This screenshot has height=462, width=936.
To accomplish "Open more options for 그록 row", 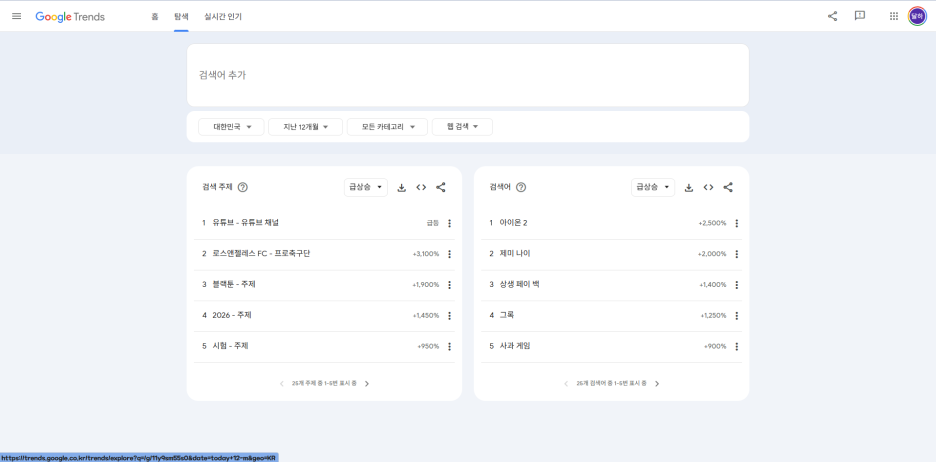I will pyautogui.click(x=737, y=316).
